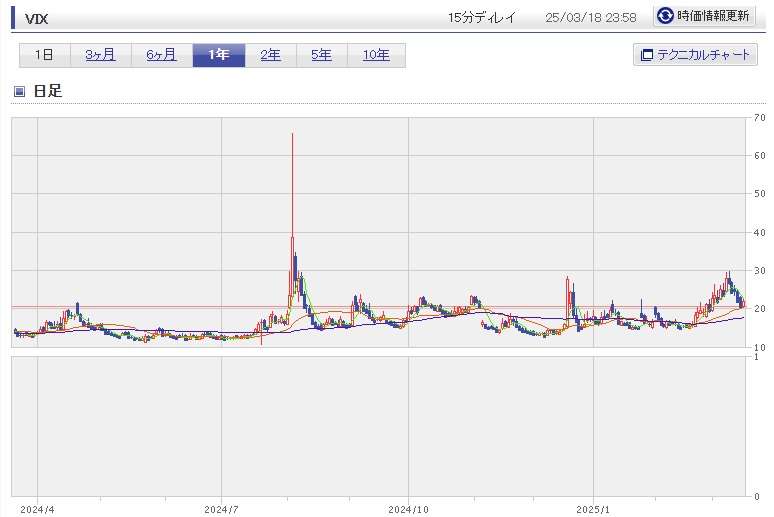
Task: Select the 3ヶ月 range tab
Action: (x=101, y=55)
